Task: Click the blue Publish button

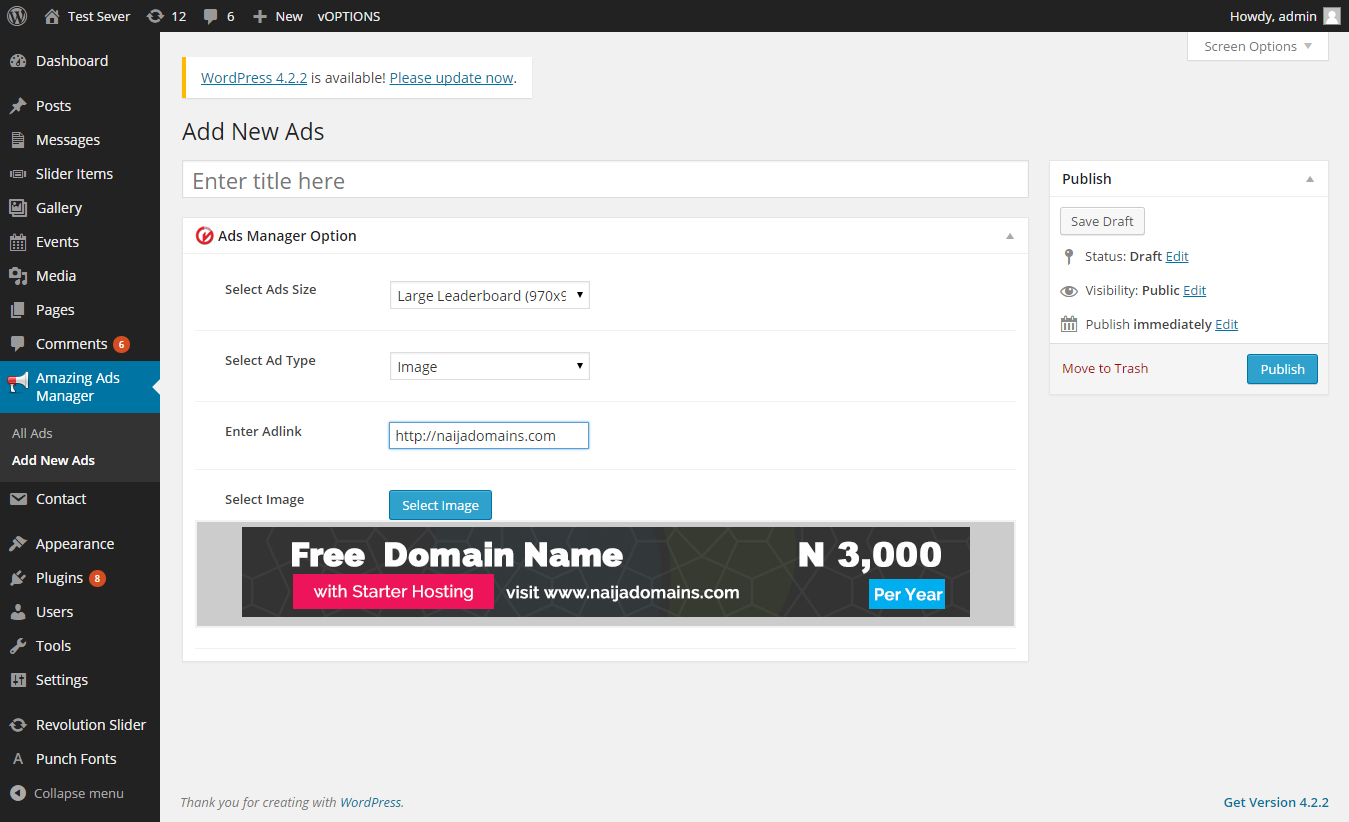Action: (1282, 369)
